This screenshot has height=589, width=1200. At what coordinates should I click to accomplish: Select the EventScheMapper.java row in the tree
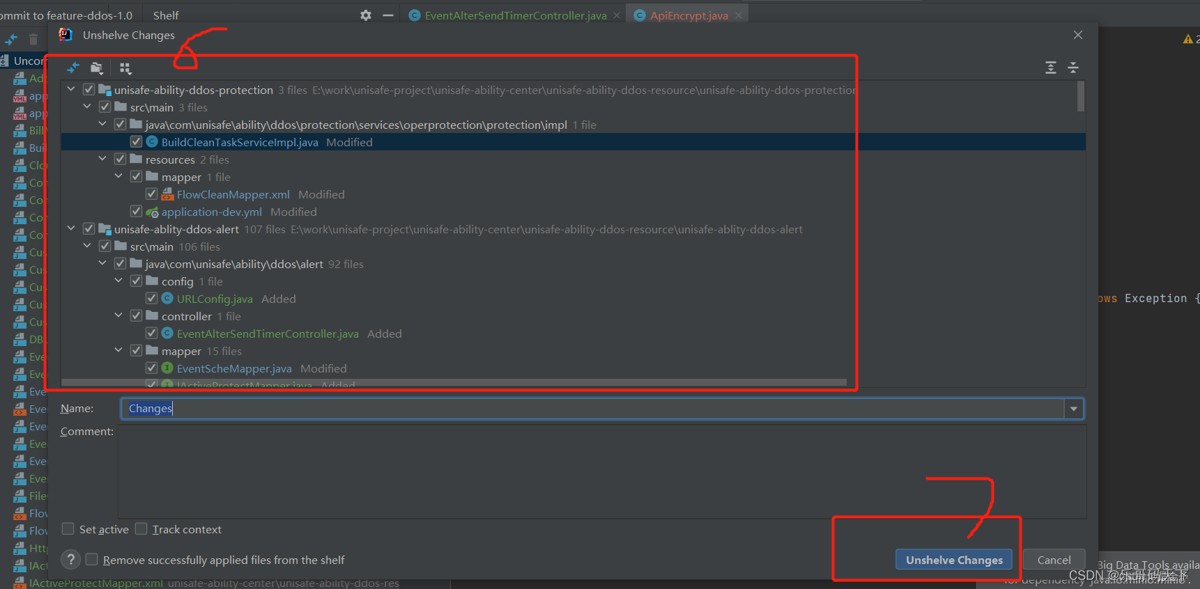point(572,369)
